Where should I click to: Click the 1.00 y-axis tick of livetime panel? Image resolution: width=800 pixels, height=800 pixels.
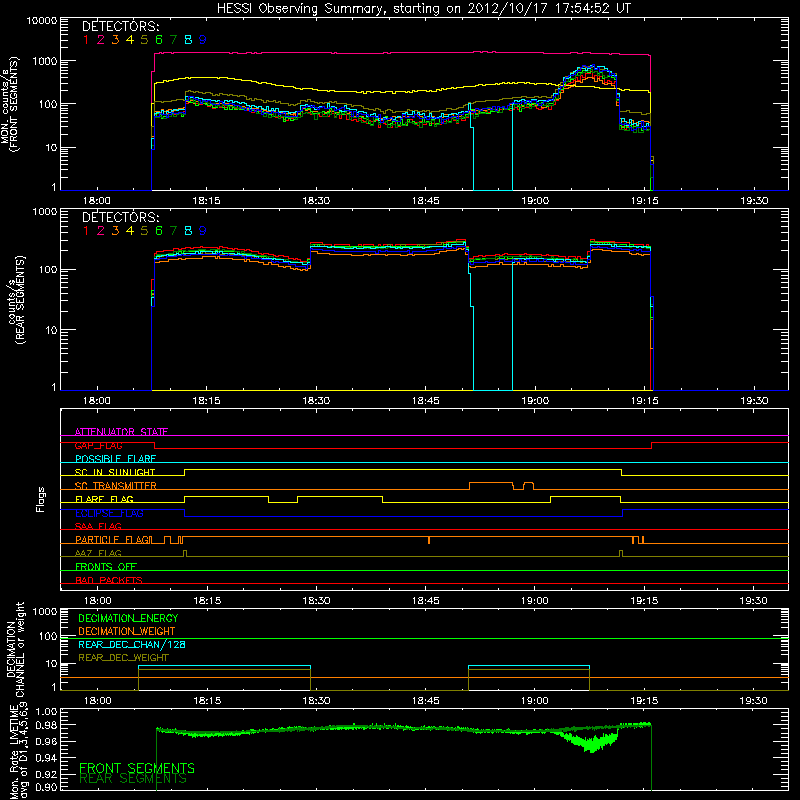pyautogui.click(x=47, y=712)
